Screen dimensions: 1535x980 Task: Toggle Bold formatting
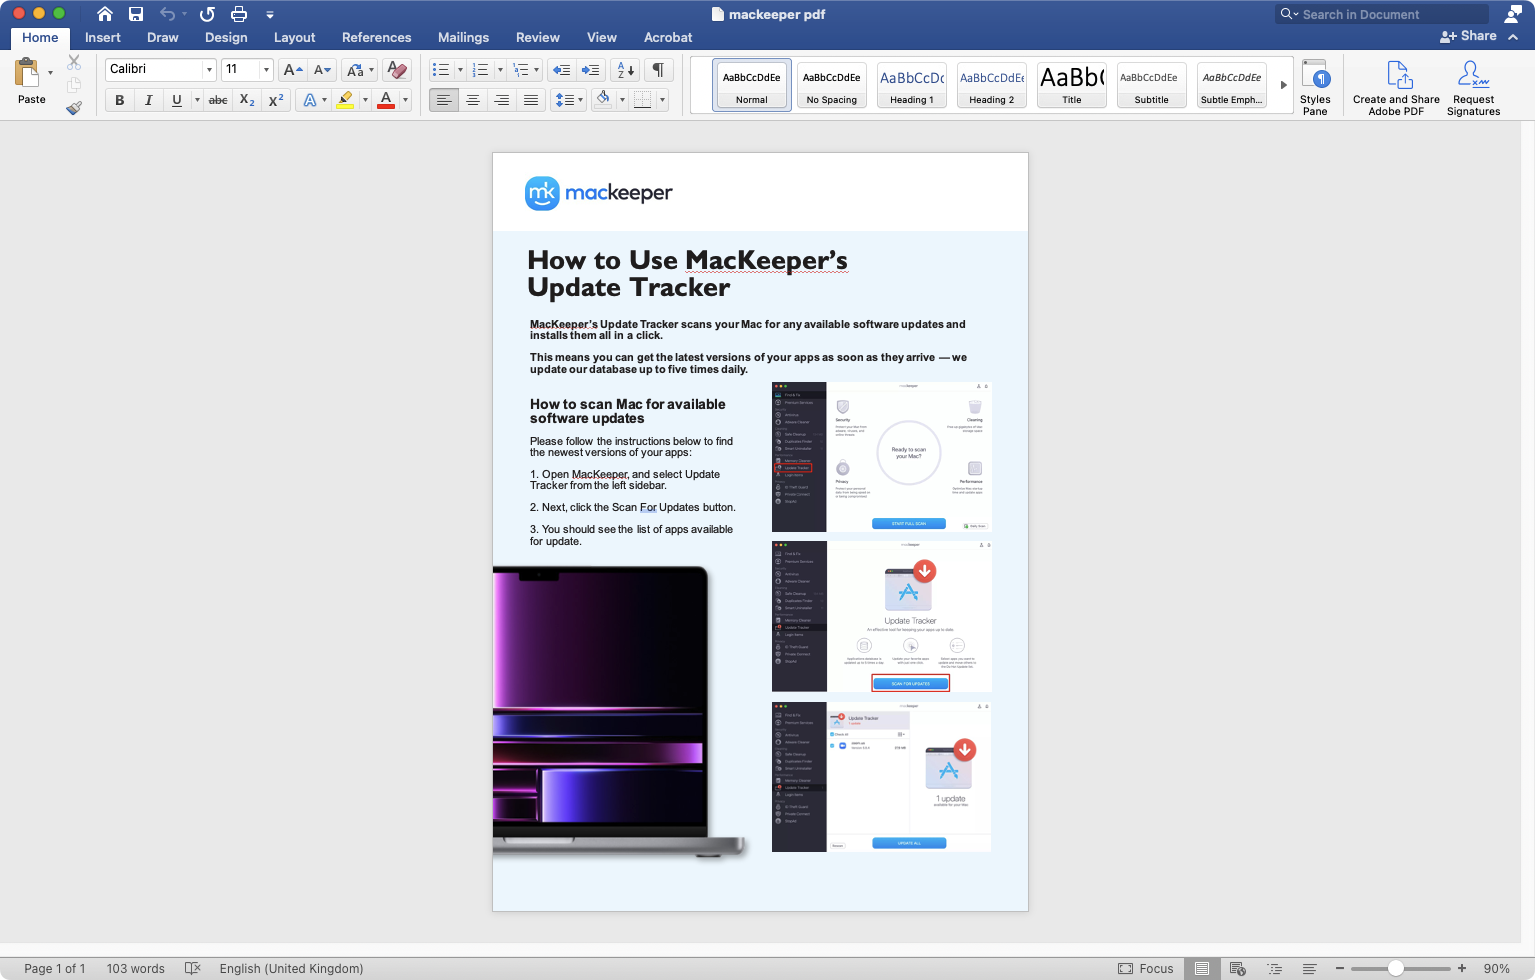[119, 100]
